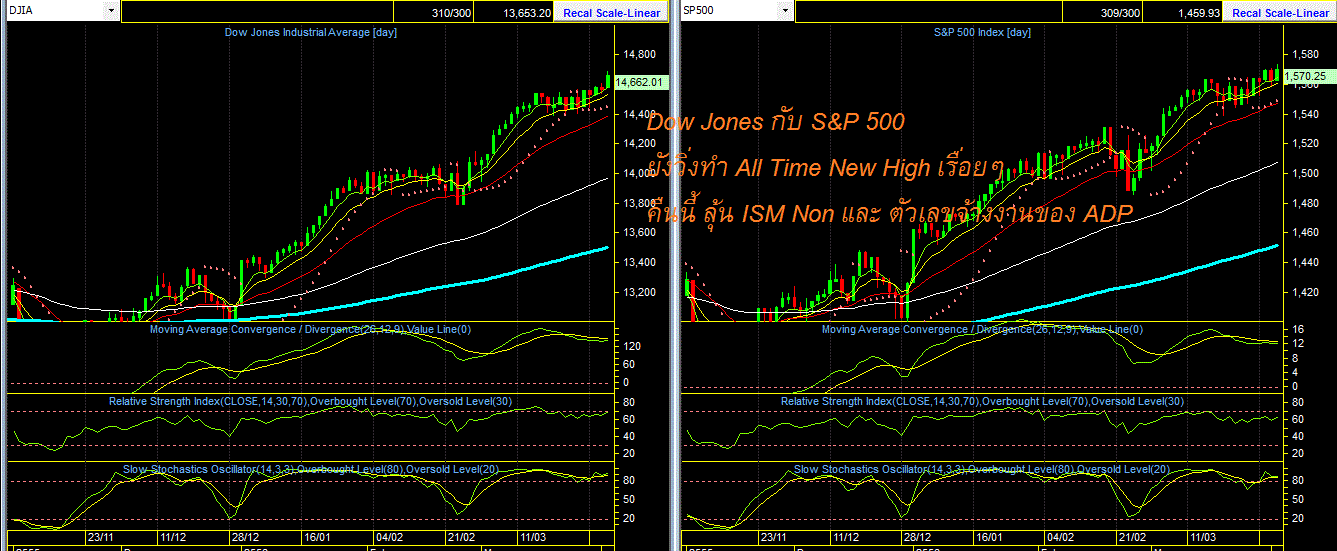Click the 14,800 price axis value
The height and width of the screenshot is (551, 1337).
click(639, 55)
